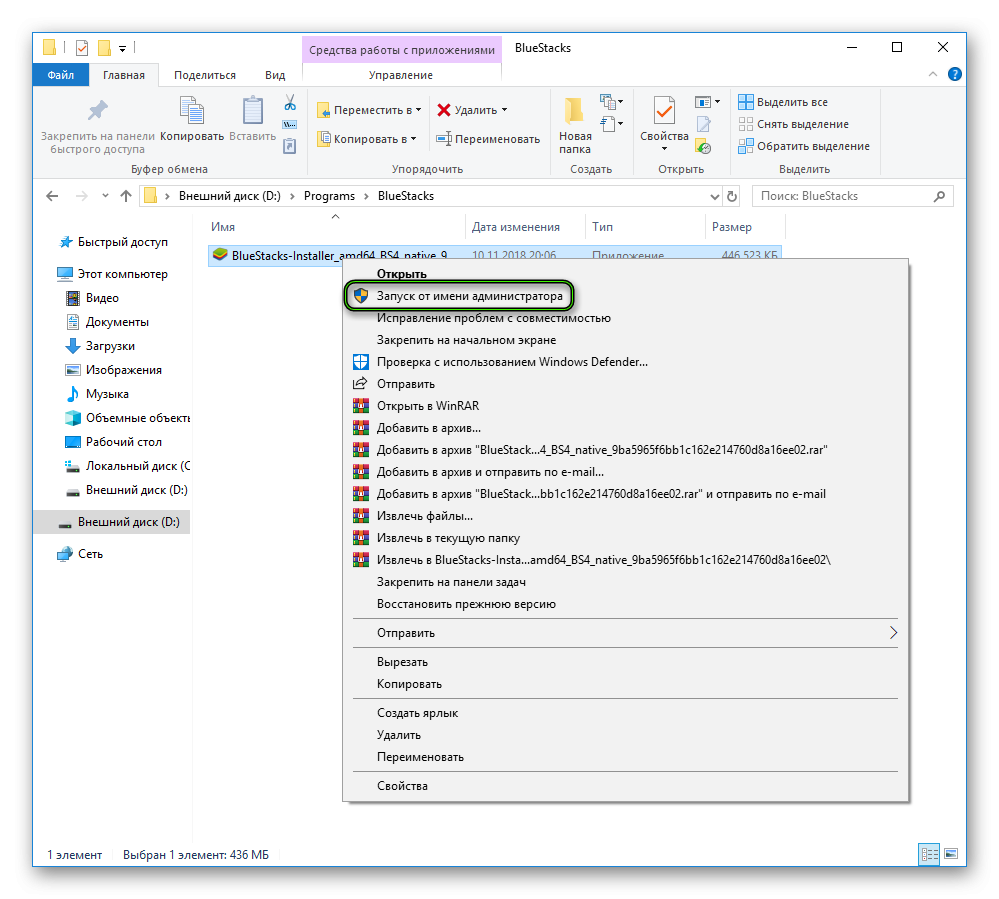Open the Файл ribbon tab
The width and height of the screenshot is (999, 899).
pos(61,75)
